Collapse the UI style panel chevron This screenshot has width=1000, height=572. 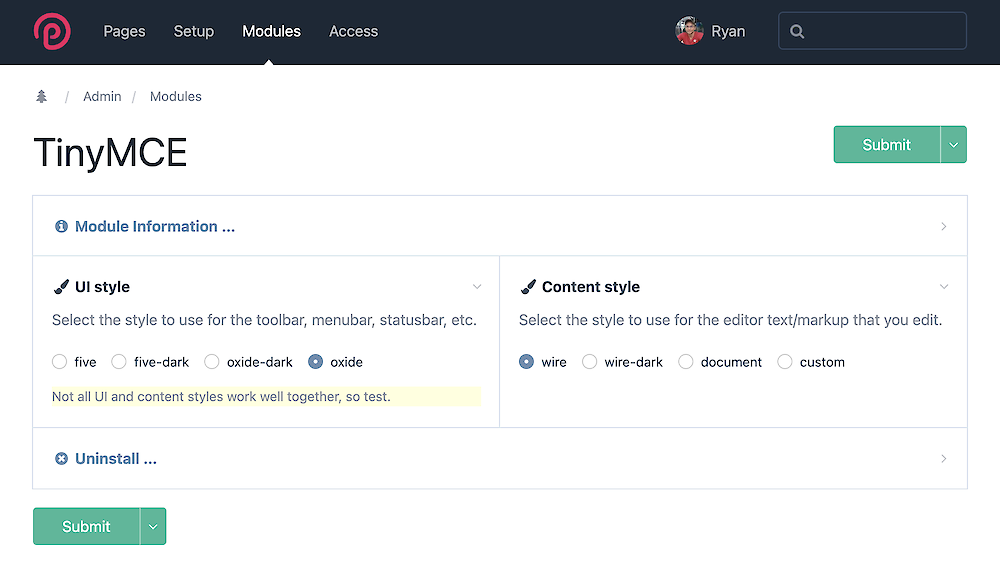(x=477, y=287)
